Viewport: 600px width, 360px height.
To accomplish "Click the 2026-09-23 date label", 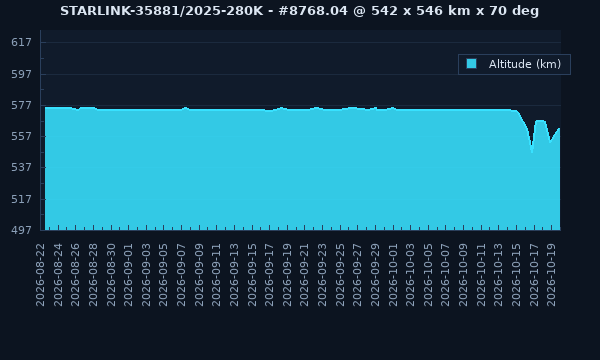I will [322, 275].
